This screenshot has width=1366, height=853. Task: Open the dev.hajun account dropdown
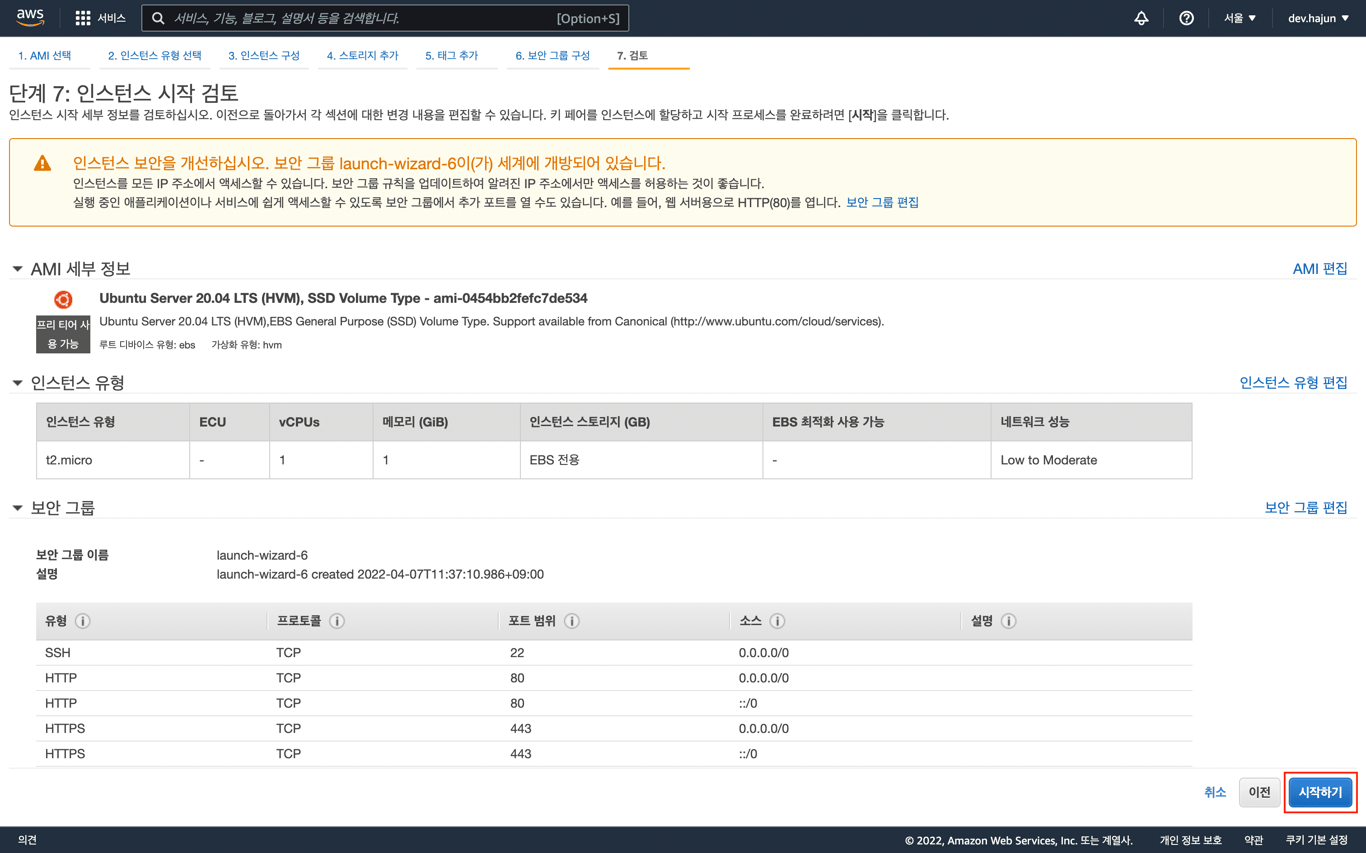click(x=1318, y=18)
